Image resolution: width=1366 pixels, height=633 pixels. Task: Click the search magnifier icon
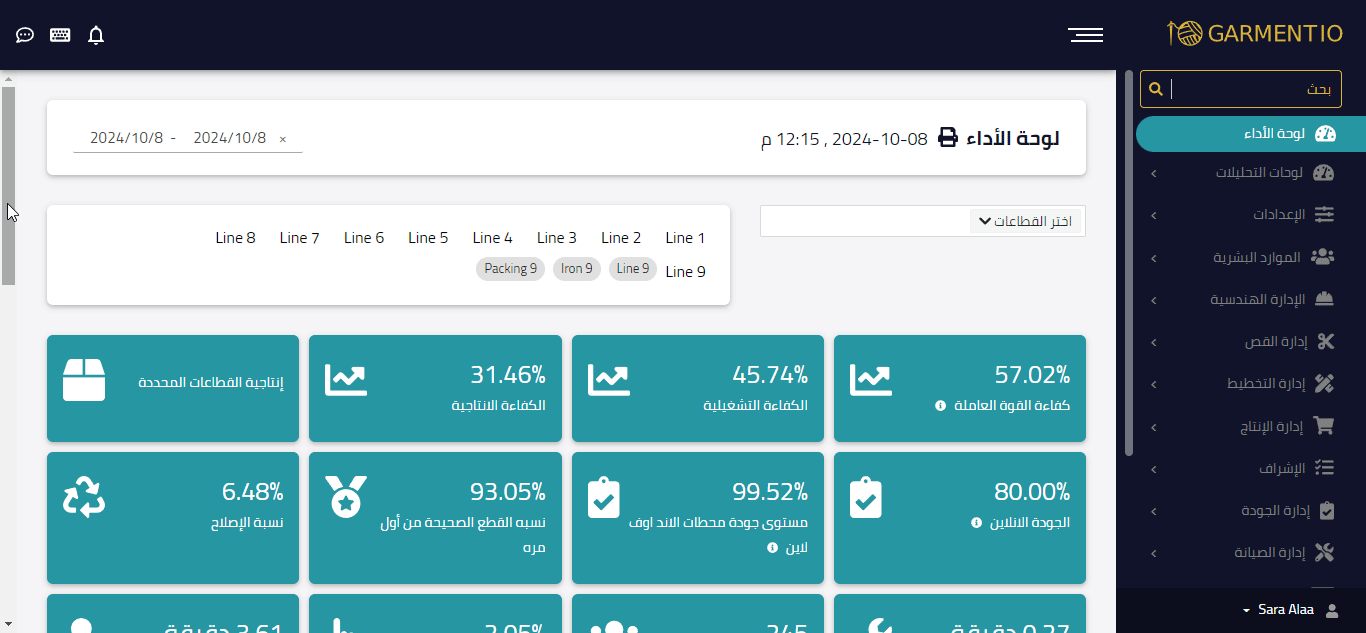(1156, 89)
